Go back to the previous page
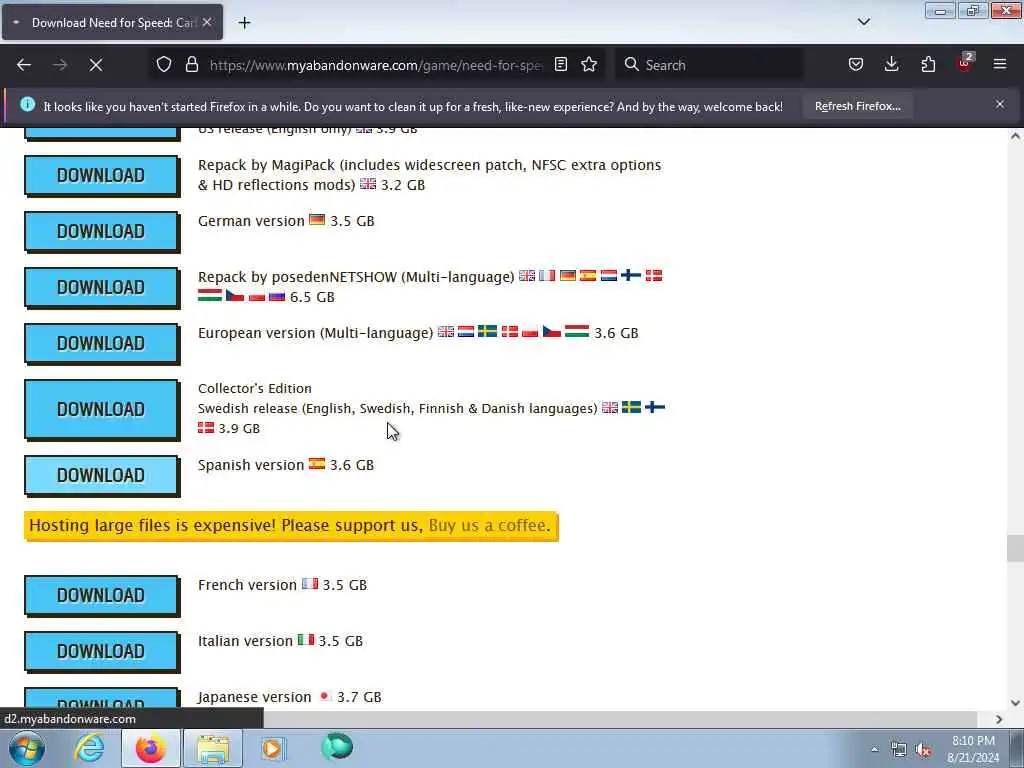 point(24,65)
